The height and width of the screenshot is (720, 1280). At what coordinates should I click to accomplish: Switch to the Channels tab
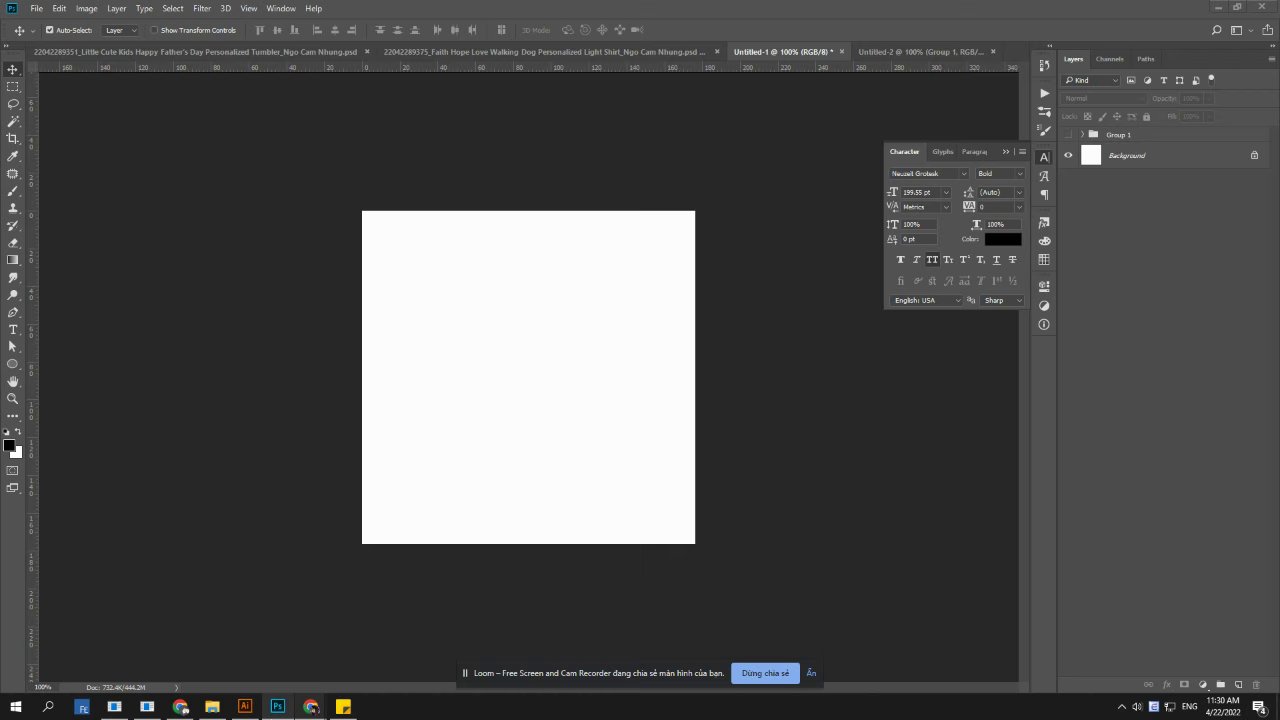[1109, 59]
